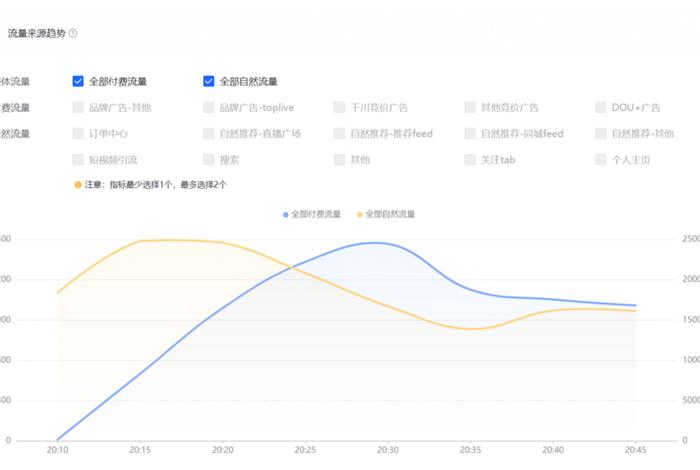Screen dimensions: 700x470
Task: Uncheck the 全部自然流量 checkbox
Action: pyautogui.click(x=208, y=81)
